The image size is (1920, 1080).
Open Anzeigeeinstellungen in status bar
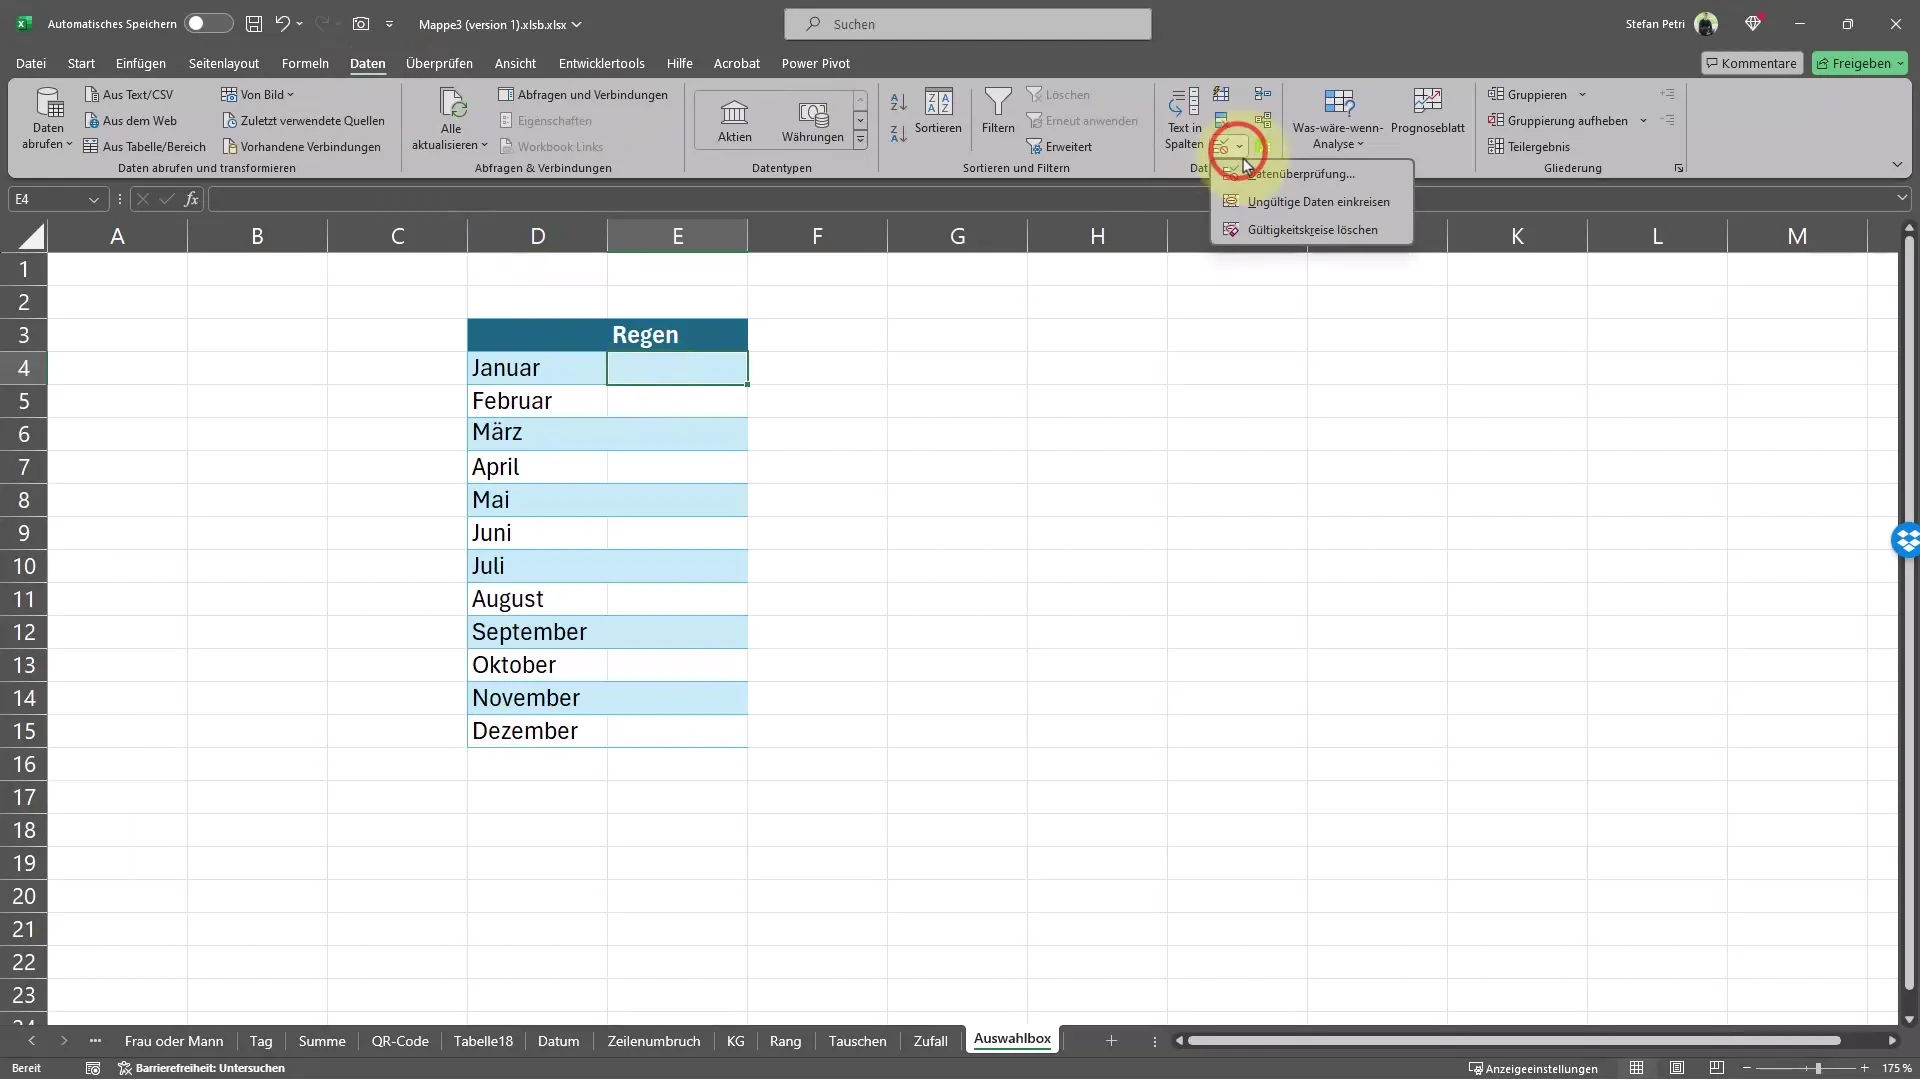coord(1533,1068)
